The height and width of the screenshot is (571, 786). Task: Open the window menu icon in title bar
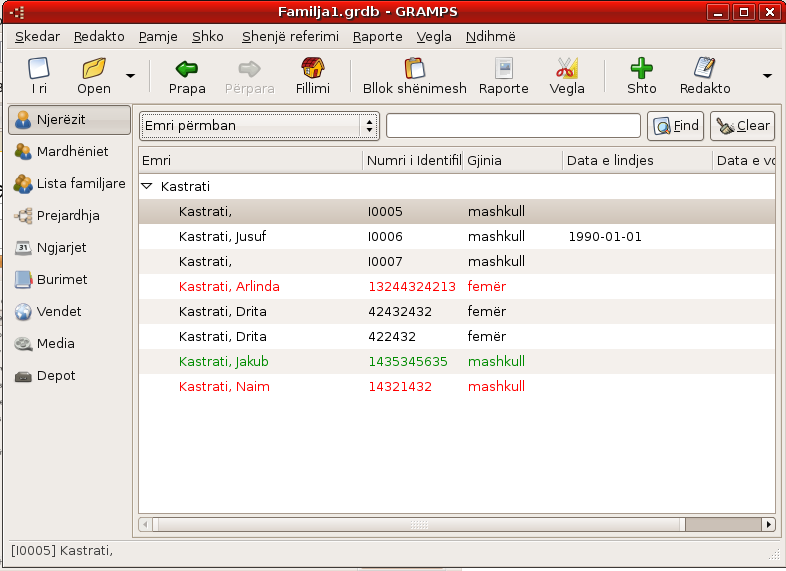tap(17, 12)
